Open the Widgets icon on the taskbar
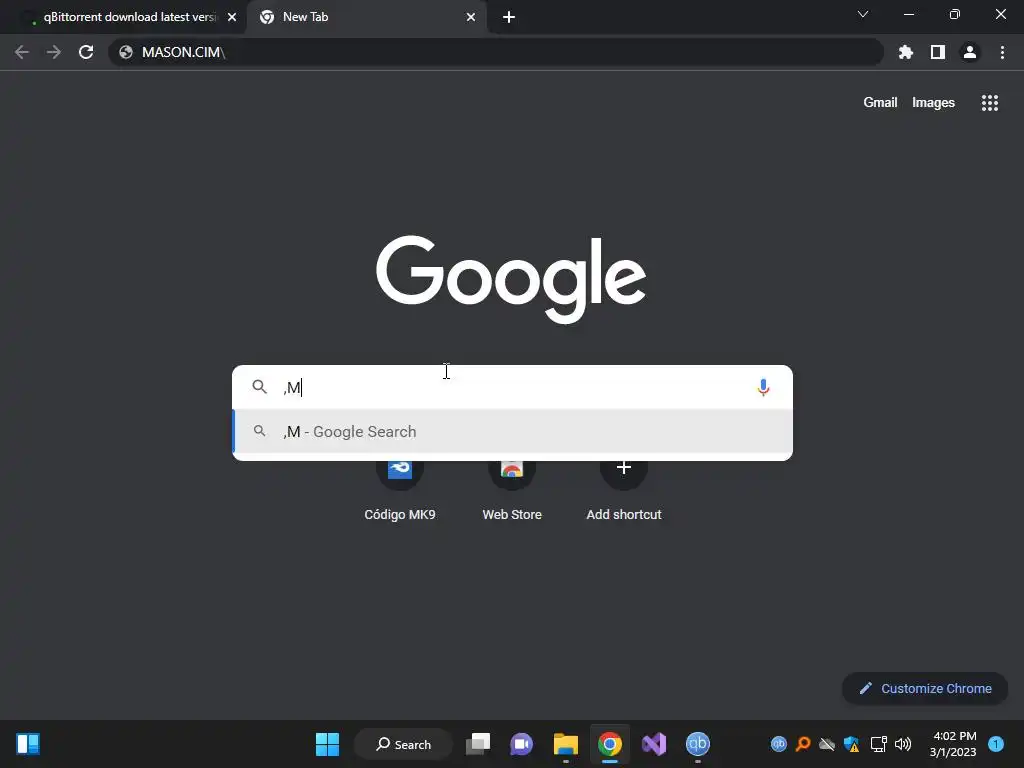This screenshot has height=768, width=1024. 28,744
